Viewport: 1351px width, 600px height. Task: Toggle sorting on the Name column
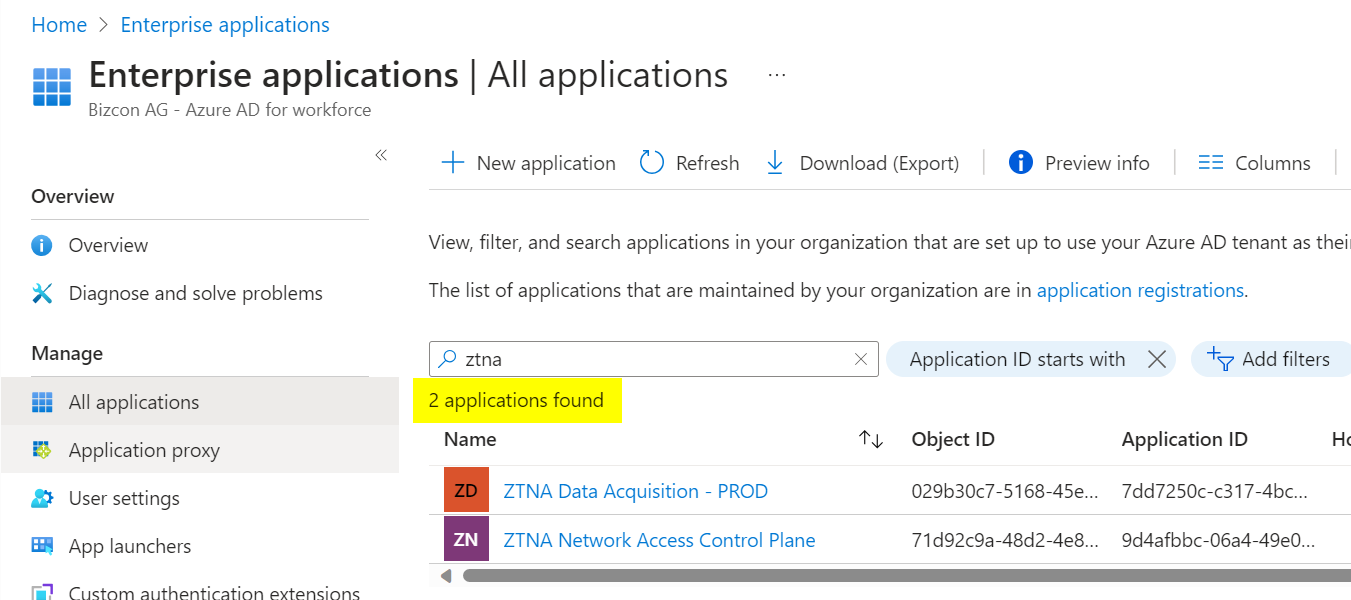pos(870,439)
